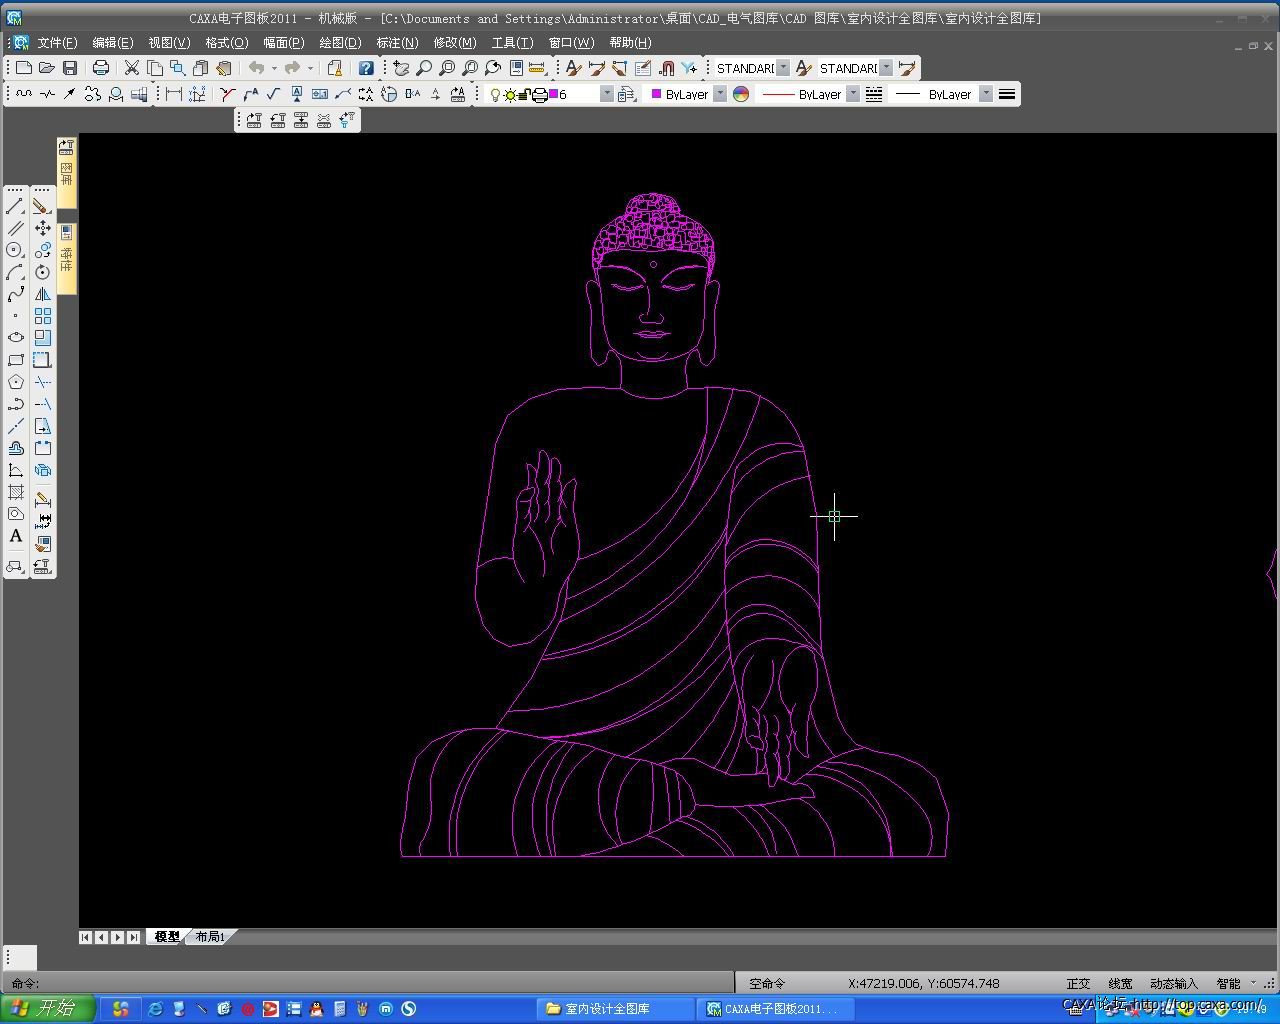The image size is (1280, 1024).
Task: Go to the first layout tab arrow
Action: pos(85,937)
